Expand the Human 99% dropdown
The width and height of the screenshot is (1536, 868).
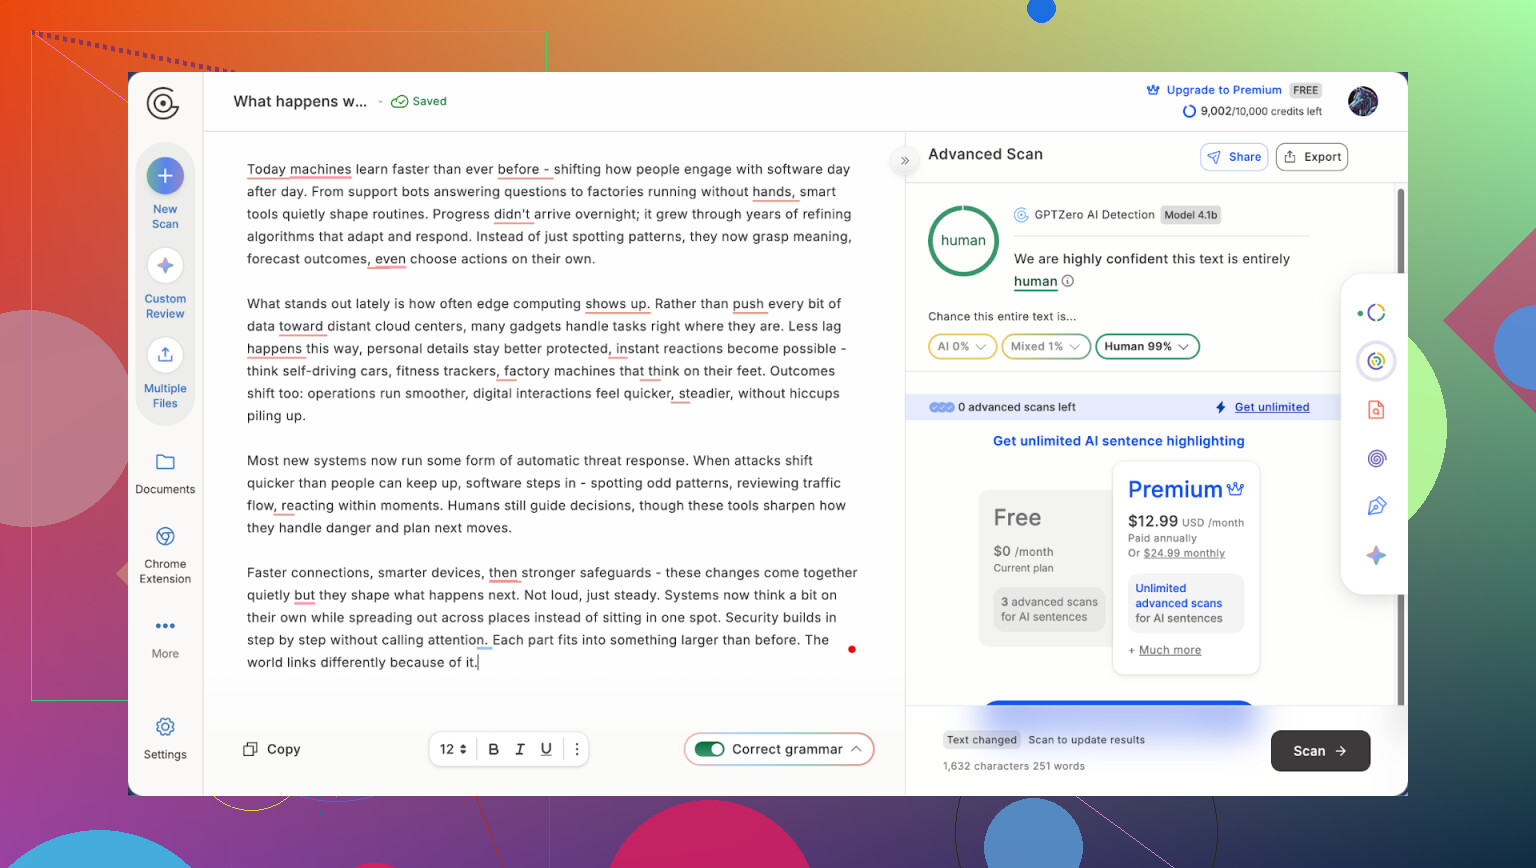1147,347
